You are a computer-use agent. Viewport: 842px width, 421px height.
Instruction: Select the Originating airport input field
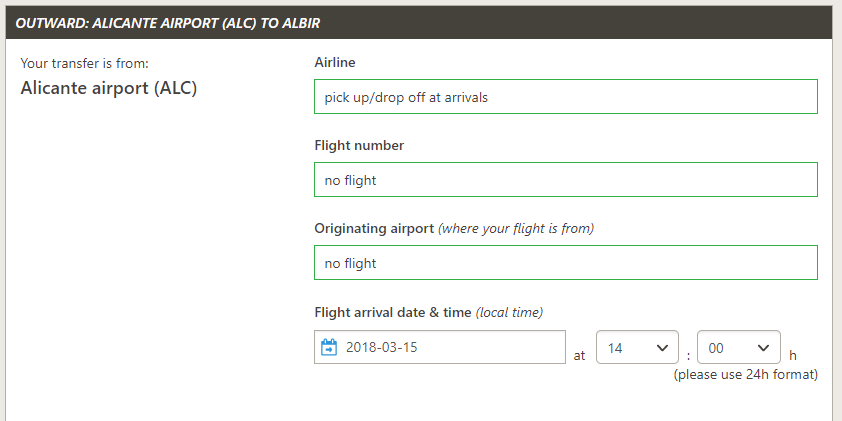pyautogui.click(x=565, y=263)
